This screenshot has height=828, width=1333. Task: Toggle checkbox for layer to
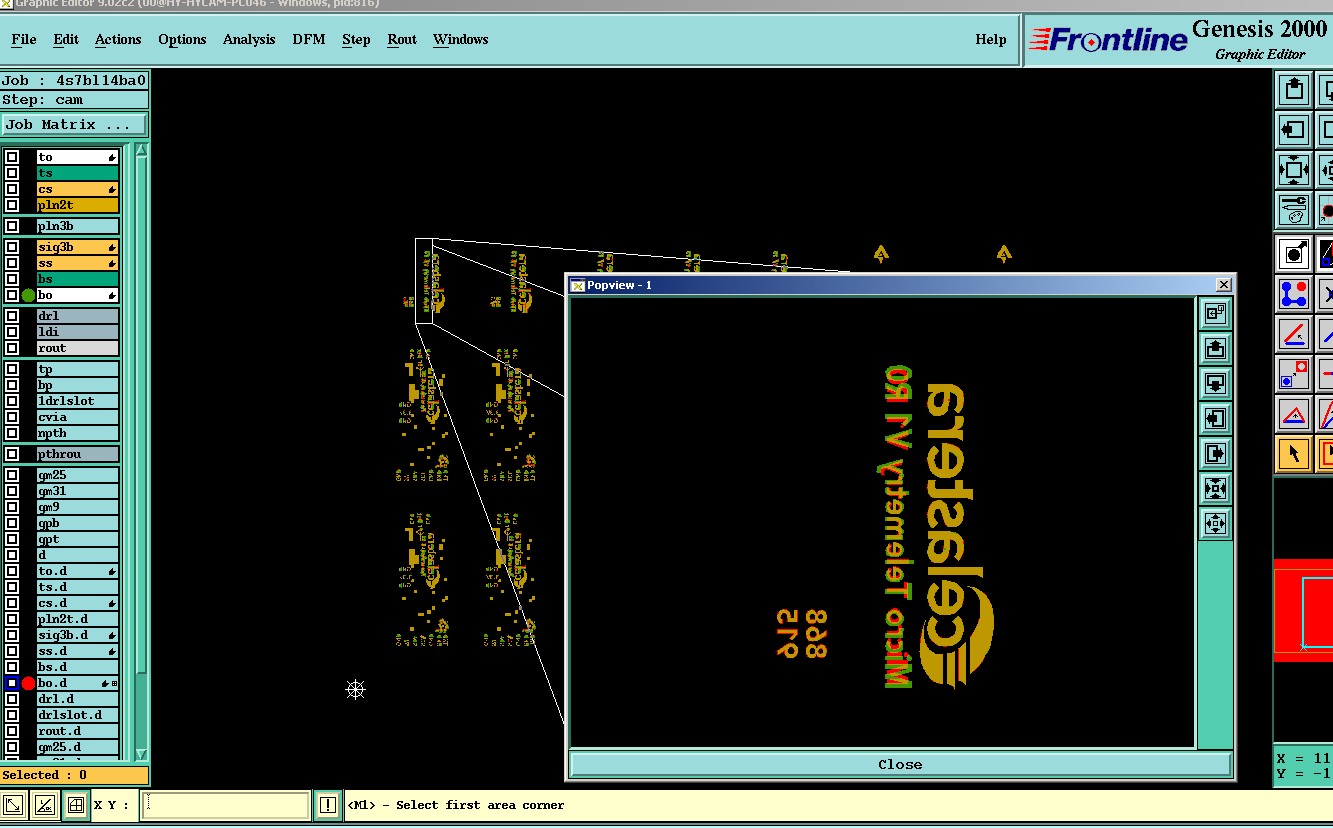tap(12, 157)
